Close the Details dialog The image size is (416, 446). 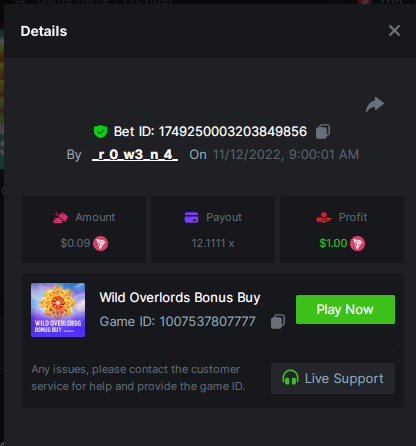click(394, 31)
